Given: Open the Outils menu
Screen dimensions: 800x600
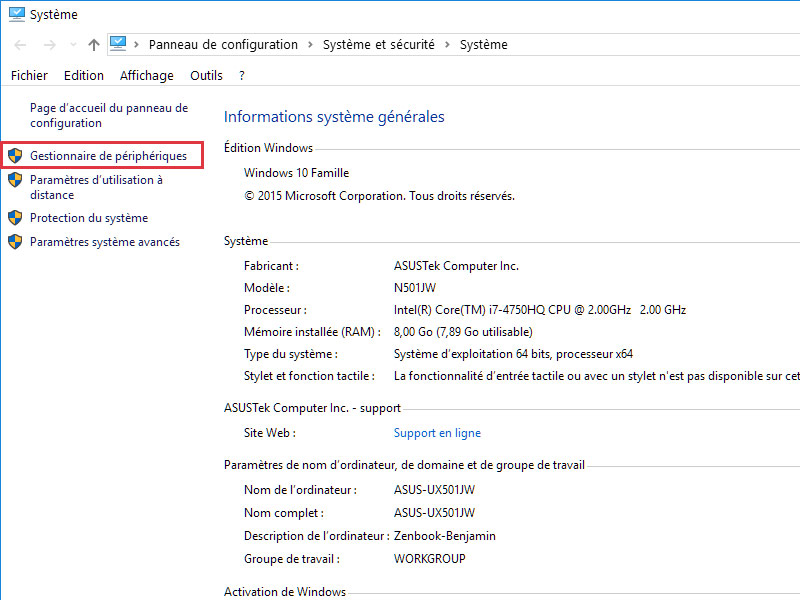Looking at the screenshot, I should coord(206,76).
